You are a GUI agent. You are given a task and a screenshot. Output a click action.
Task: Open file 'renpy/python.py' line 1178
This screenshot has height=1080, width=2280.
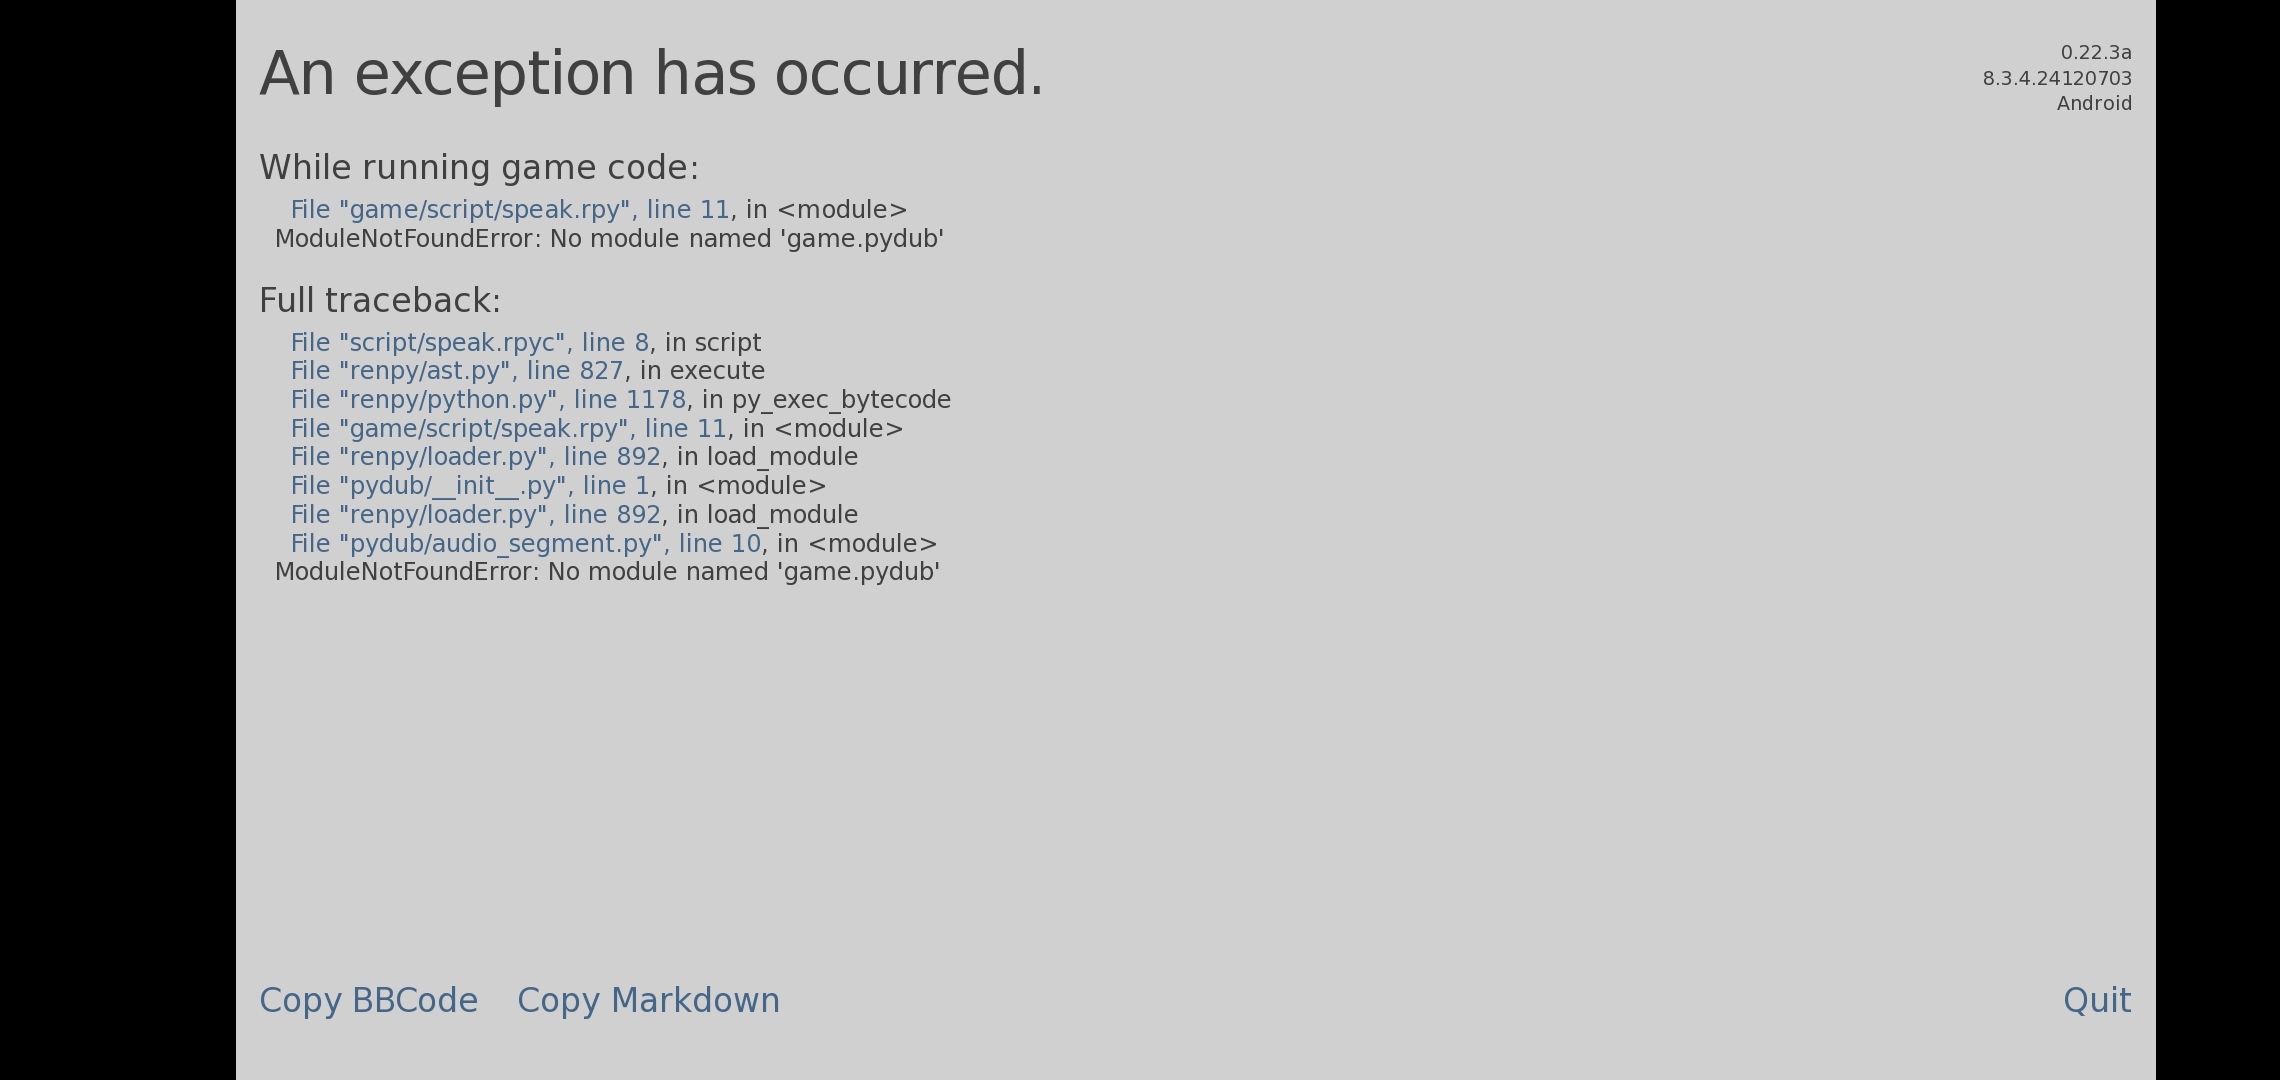point(487,400)
